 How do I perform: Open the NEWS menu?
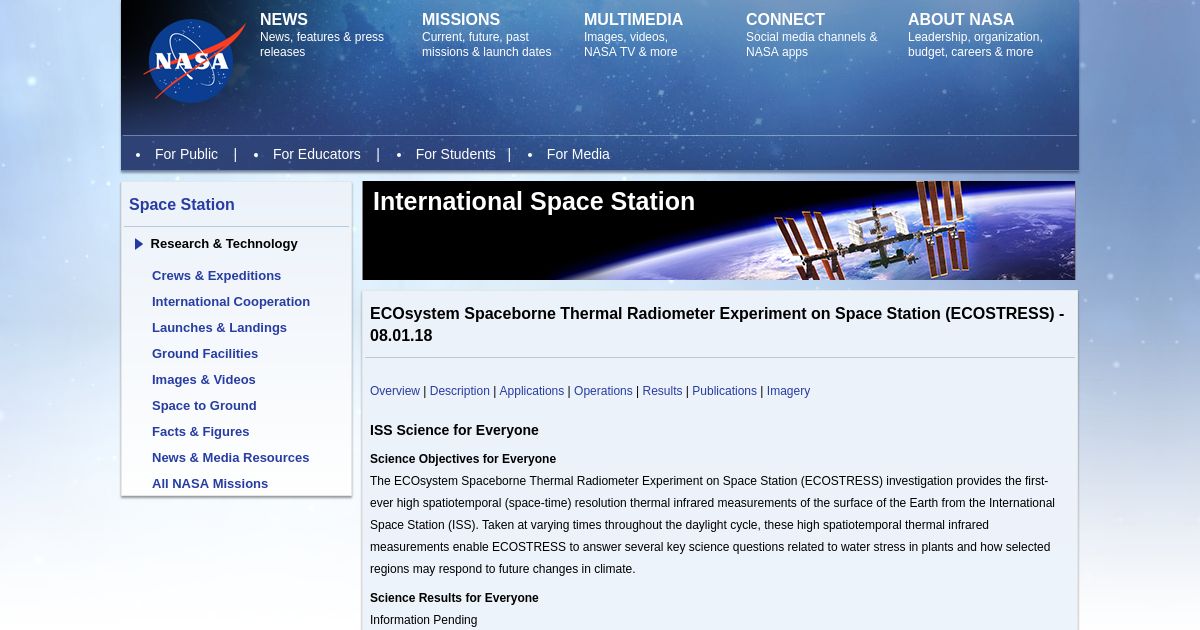[284, 20]
